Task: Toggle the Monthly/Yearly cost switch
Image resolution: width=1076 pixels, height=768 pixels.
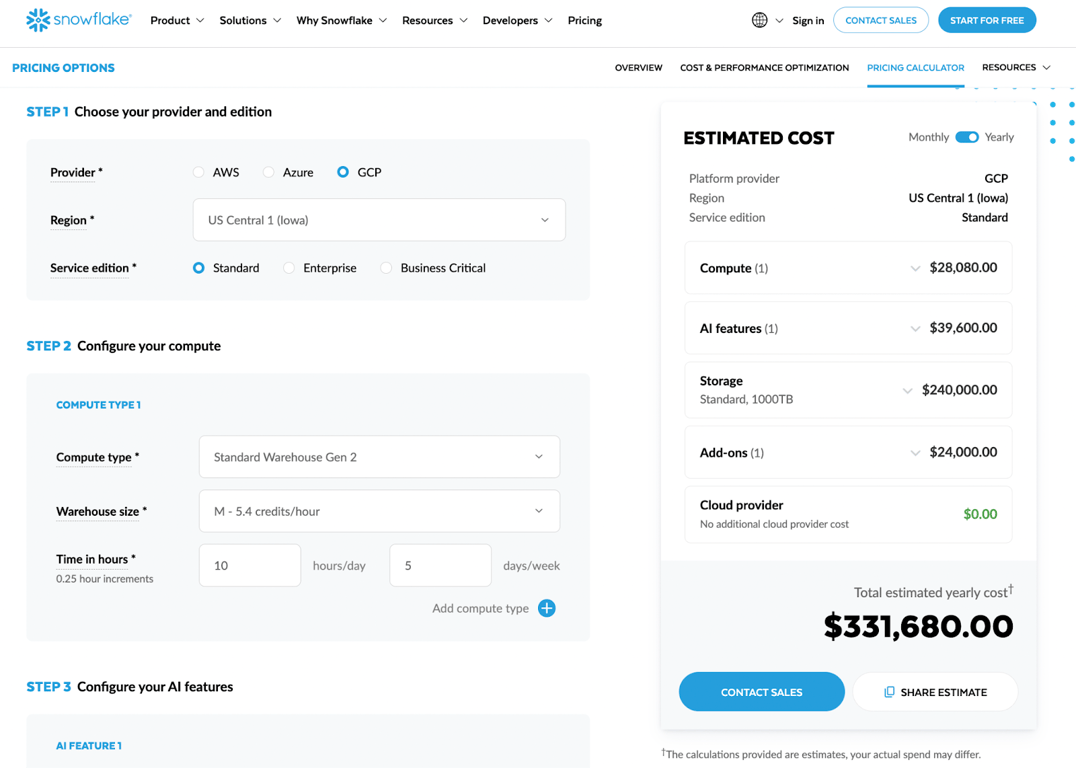Action: (967, 137)
